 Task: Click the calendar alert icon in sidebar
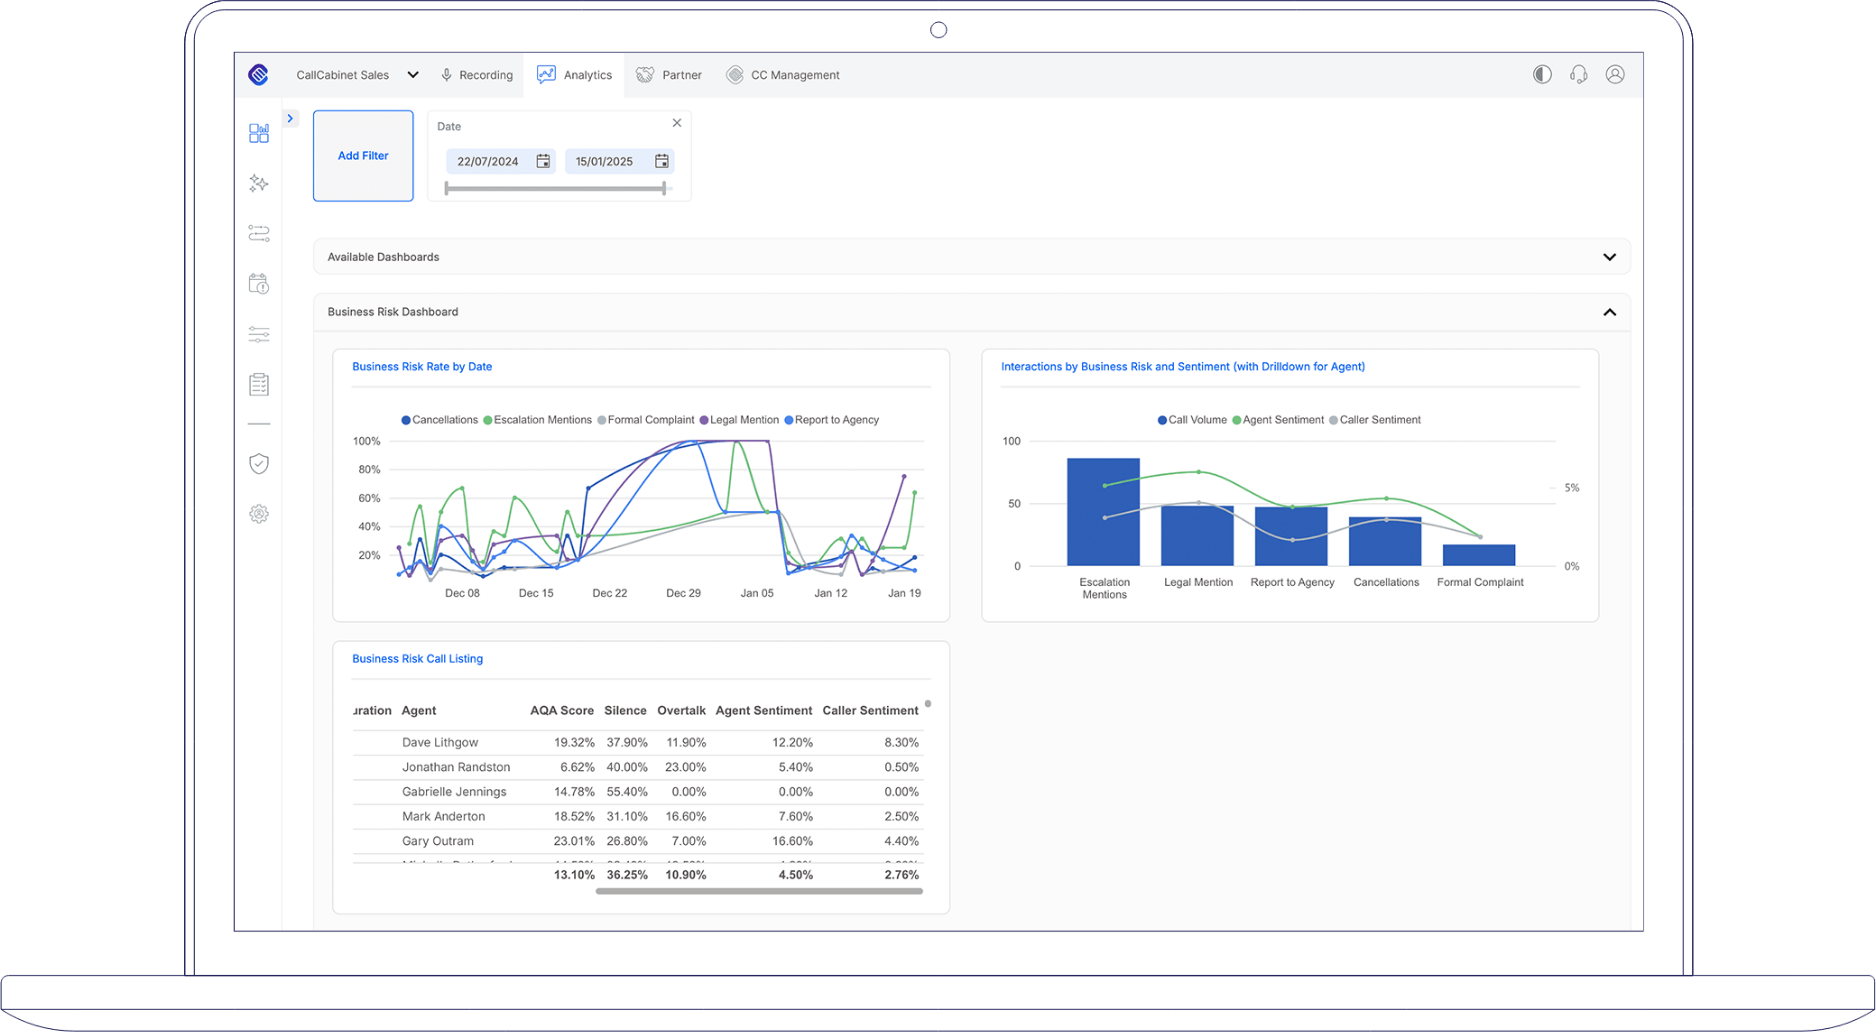pos(259,284)
